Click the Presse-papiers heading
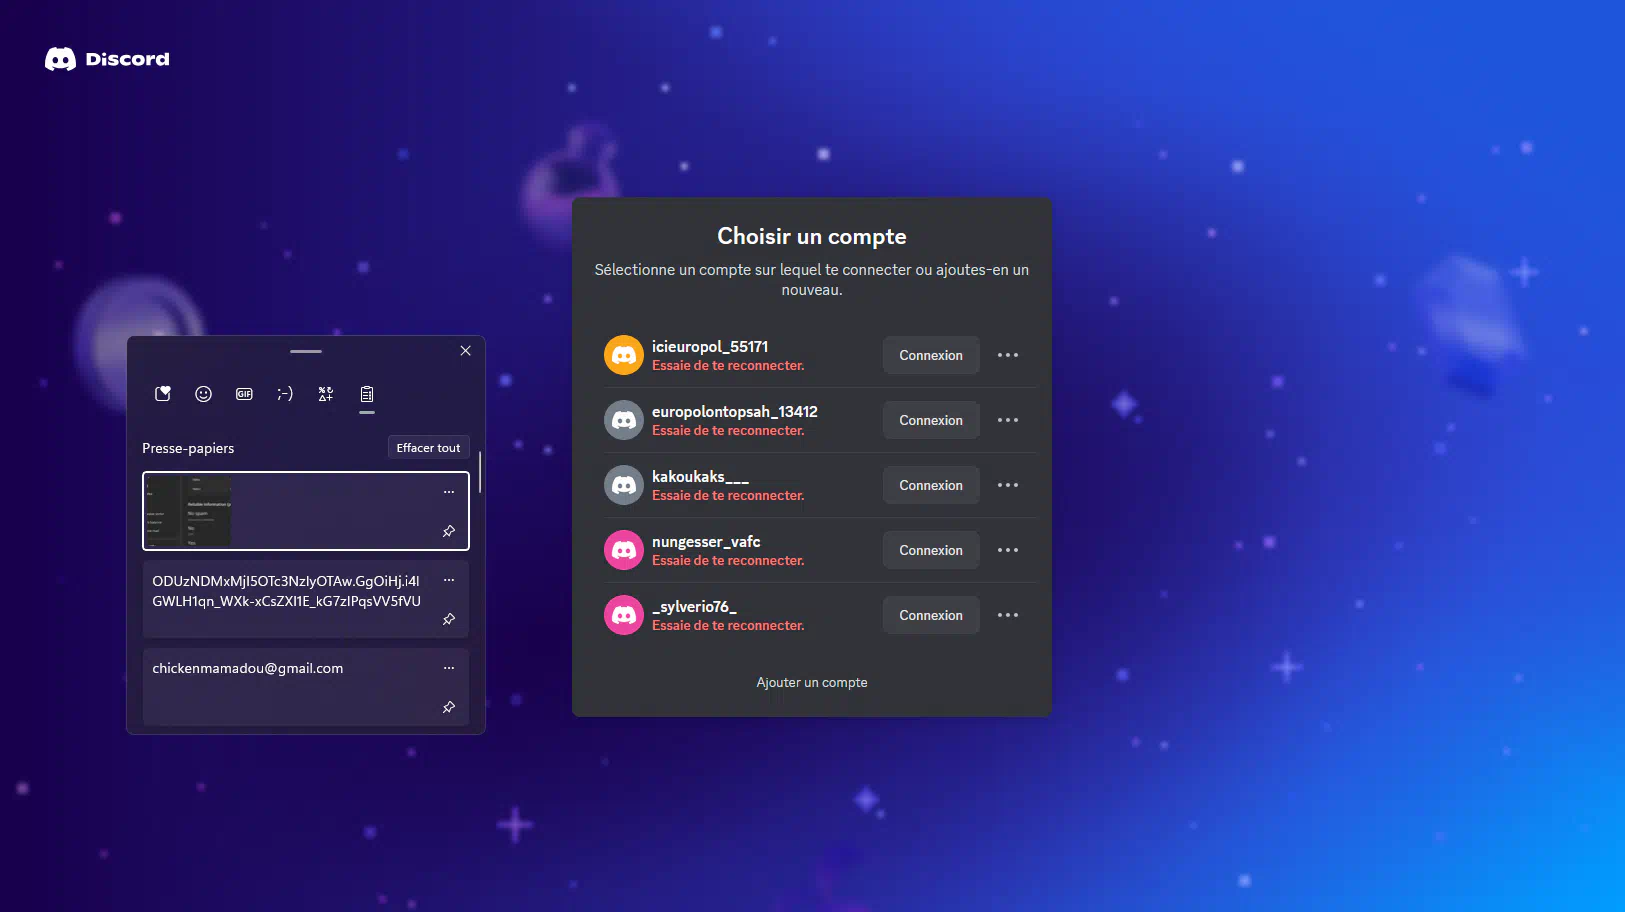Image resolution: width=1625 pixels, height=912 pixels. coord(188,448)
